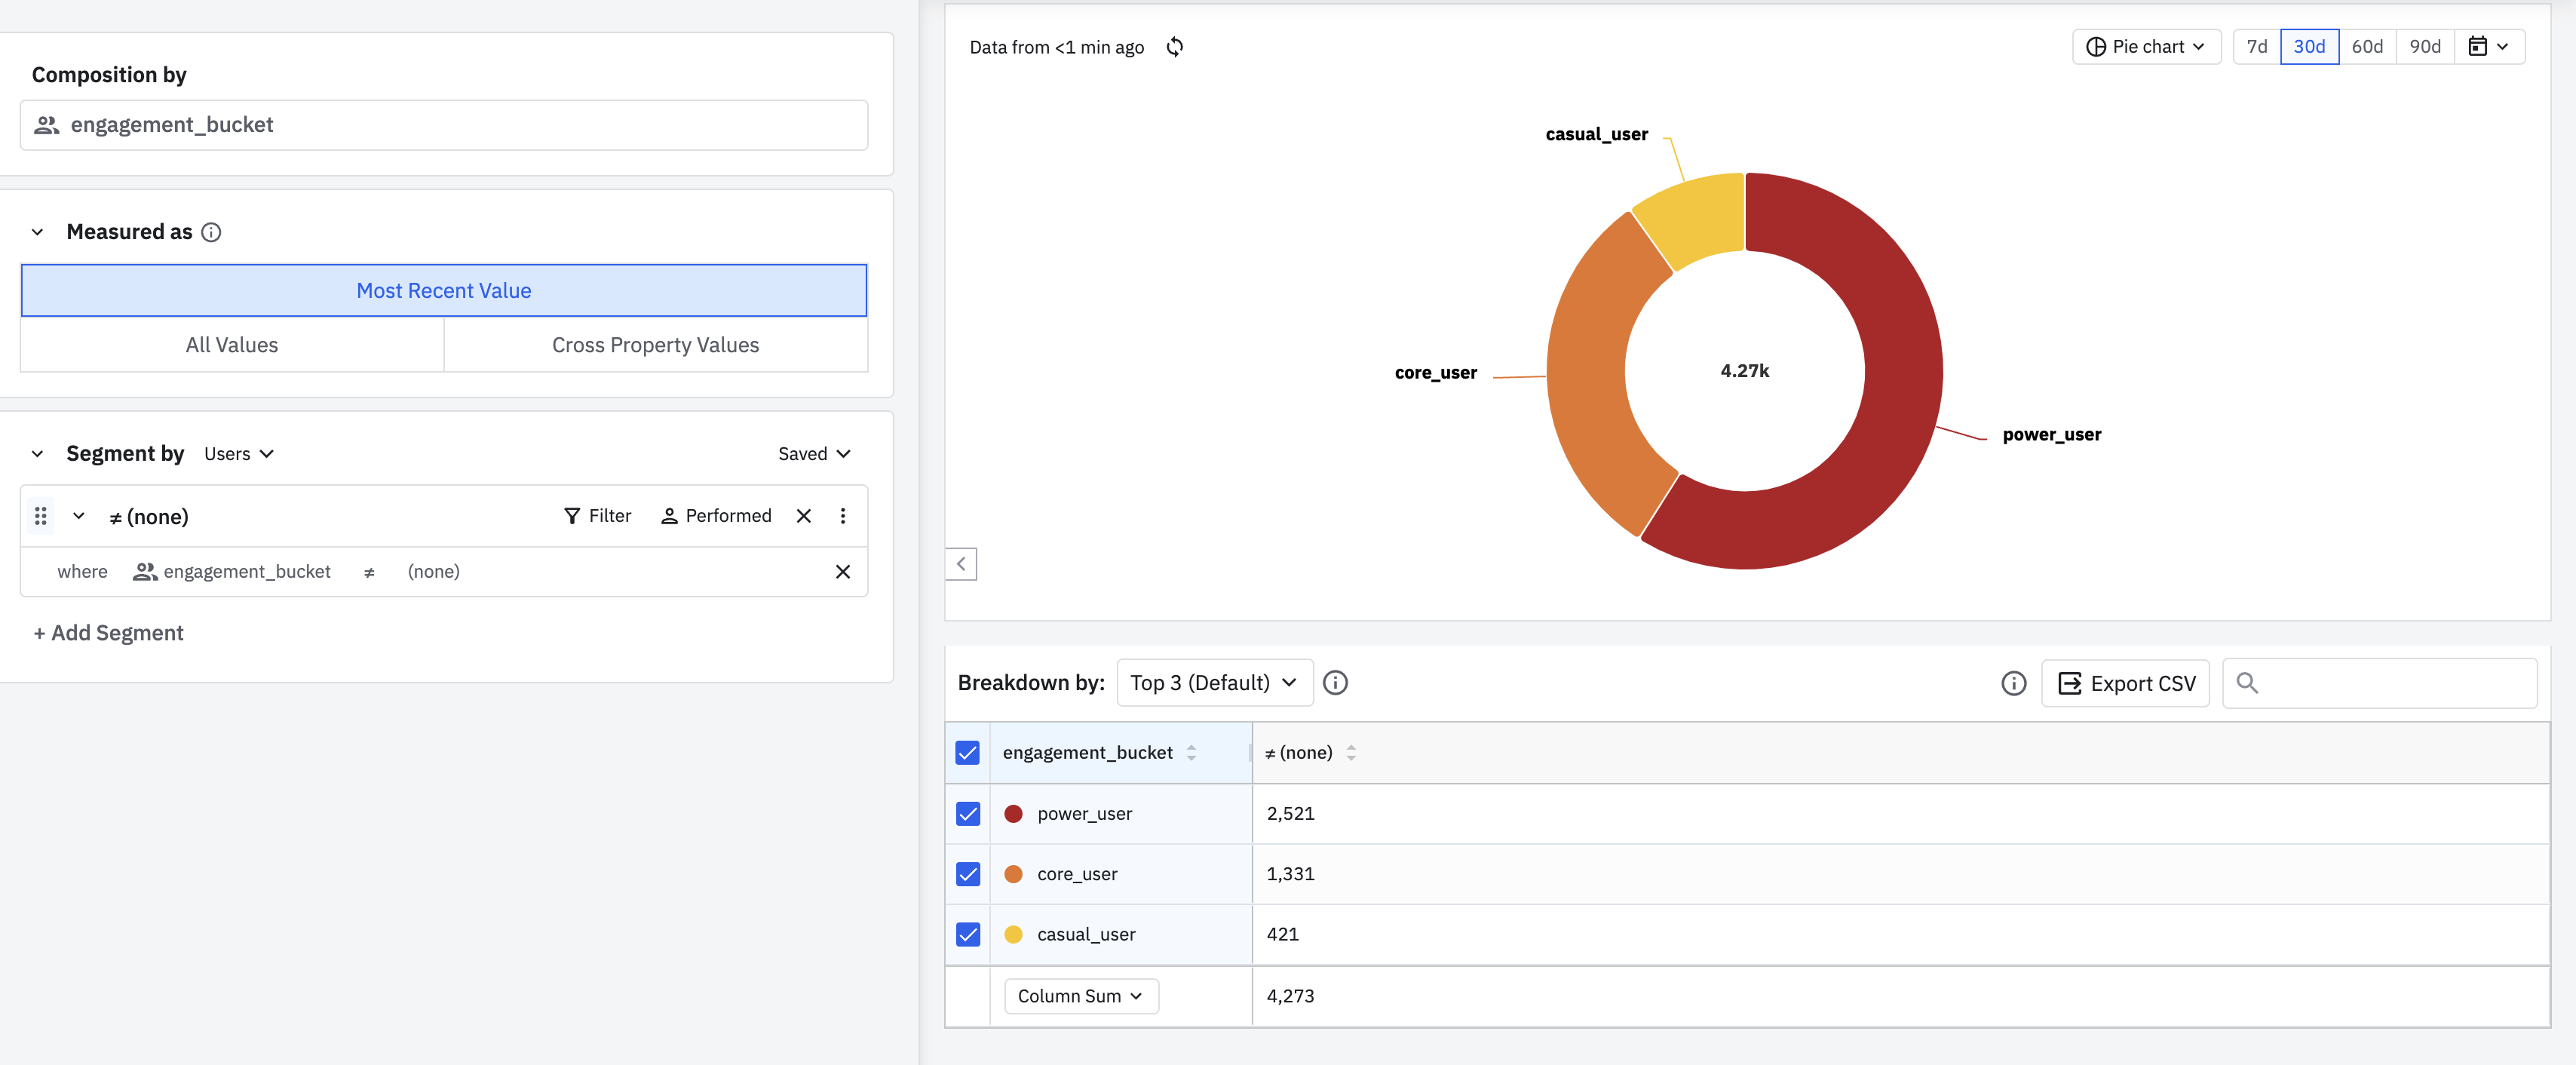The image size is (2576, 1065).
Task: Click the Export CSV button
Action: [x=2125, y=683]
